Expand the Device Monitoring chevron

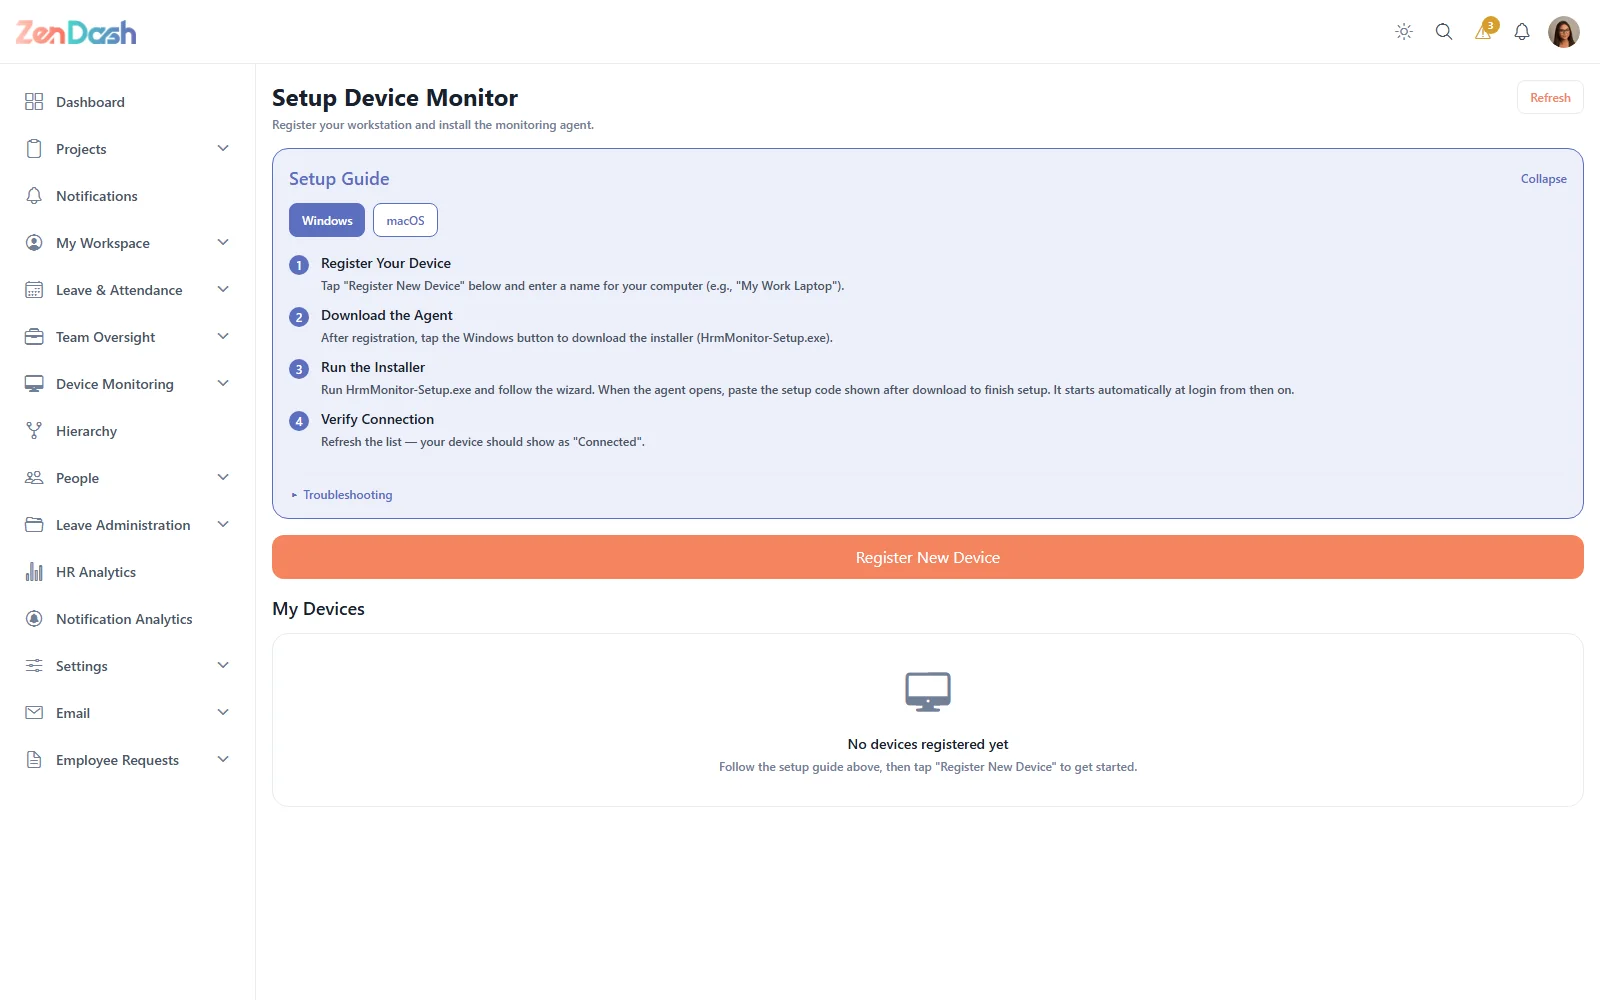click(223, 384)
